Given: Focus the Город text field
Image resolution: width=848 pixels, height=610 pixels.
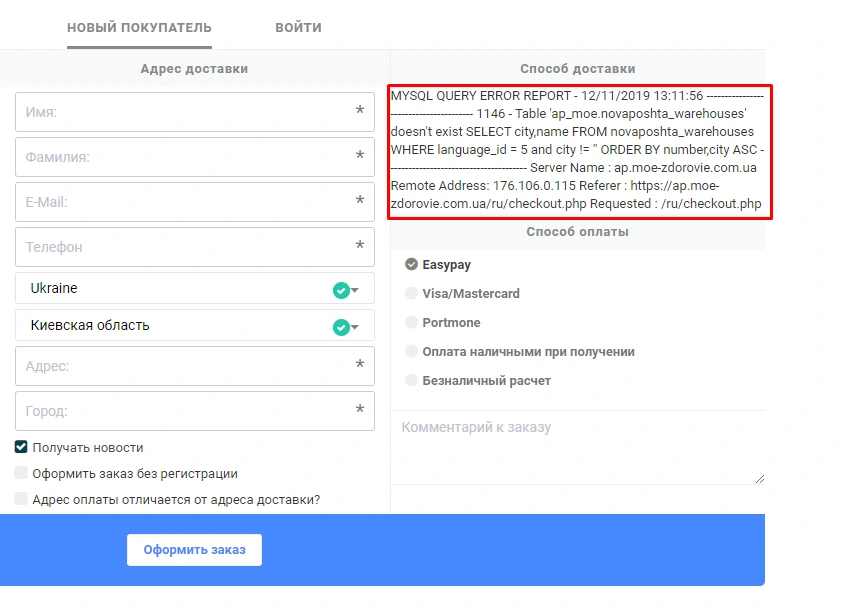Looking at the screenshot, I should point(185,411).
